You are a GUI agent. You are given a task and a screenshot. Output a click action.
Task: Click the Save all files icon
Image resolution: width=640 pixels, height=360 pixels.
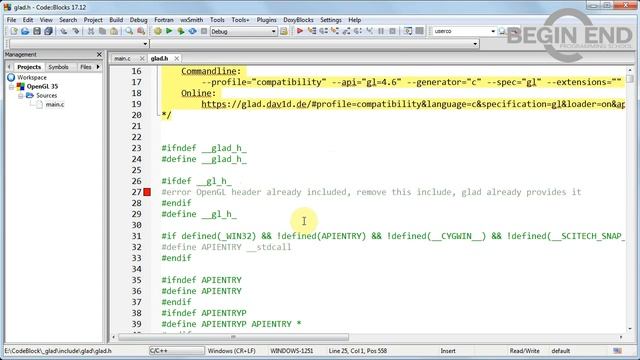(x=48, y=31)
